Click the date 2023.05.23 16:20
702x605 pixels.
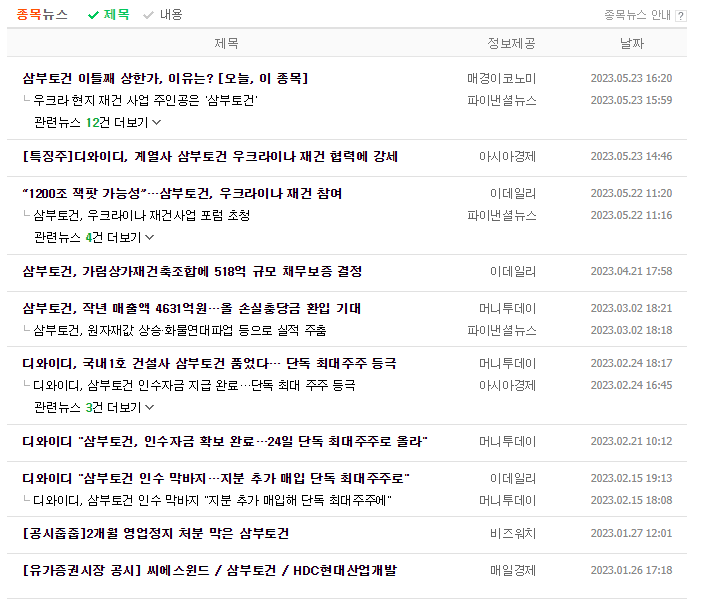[x=631, y=78]
